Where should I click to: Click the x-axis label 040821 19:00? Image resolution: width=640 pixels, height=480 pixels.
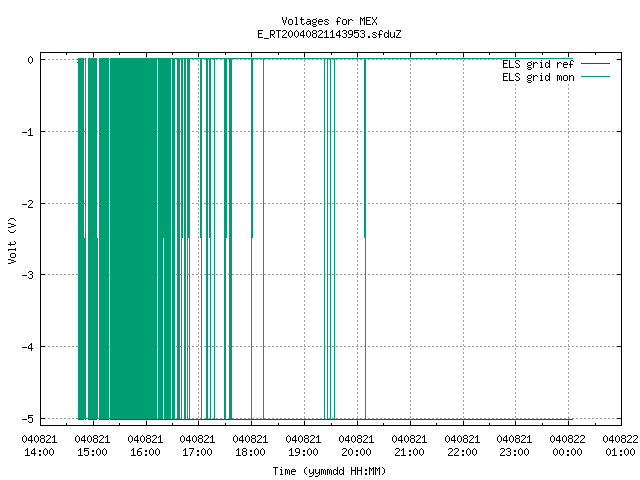[304, 446]
